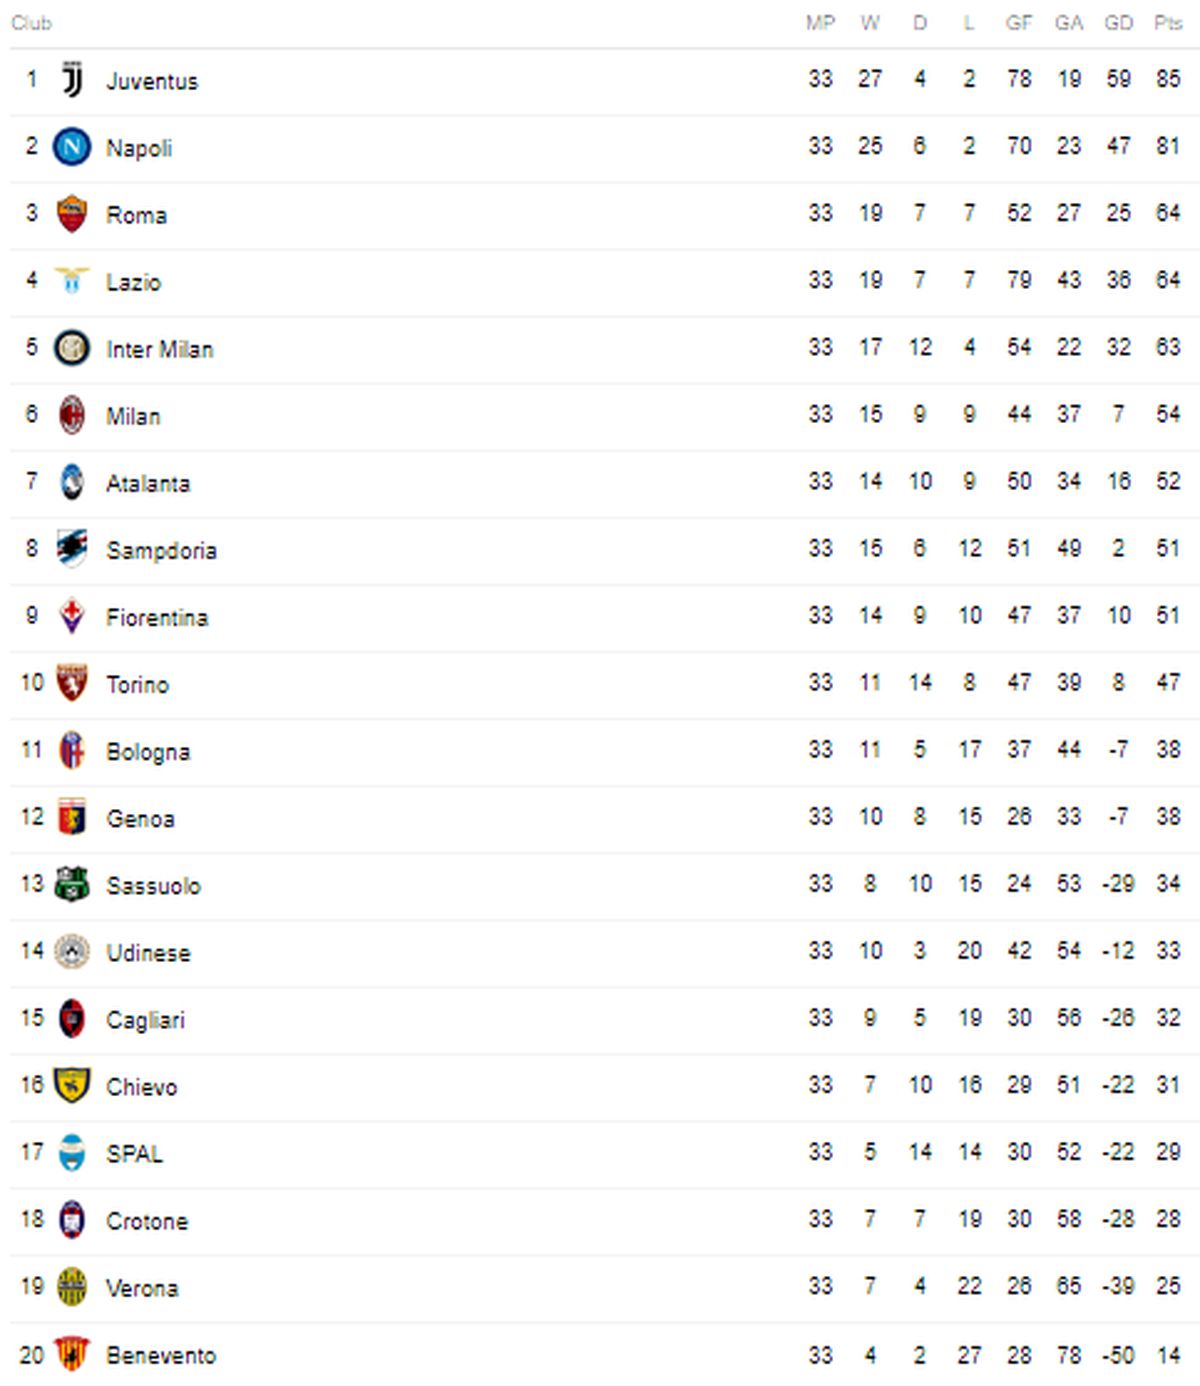
Task: Click the Juventus club crest icon
Action: 72,80
